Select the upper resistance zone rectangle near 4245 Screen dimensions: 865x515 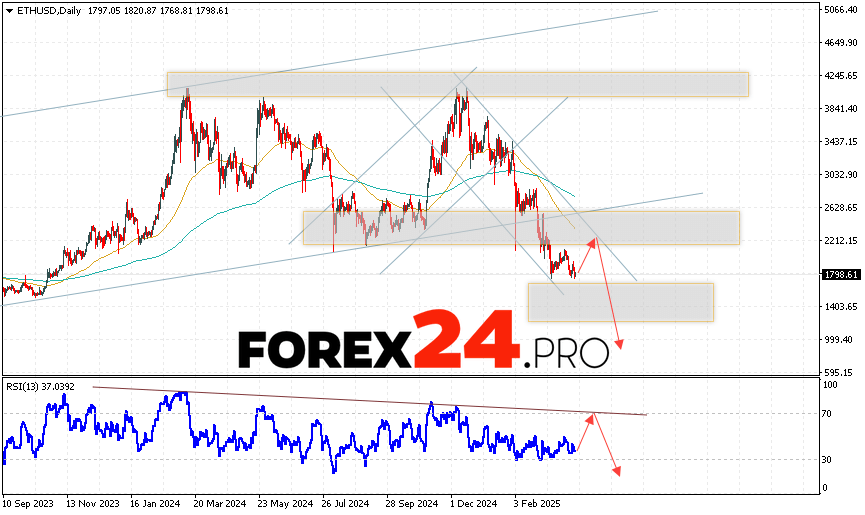(457, 84)
